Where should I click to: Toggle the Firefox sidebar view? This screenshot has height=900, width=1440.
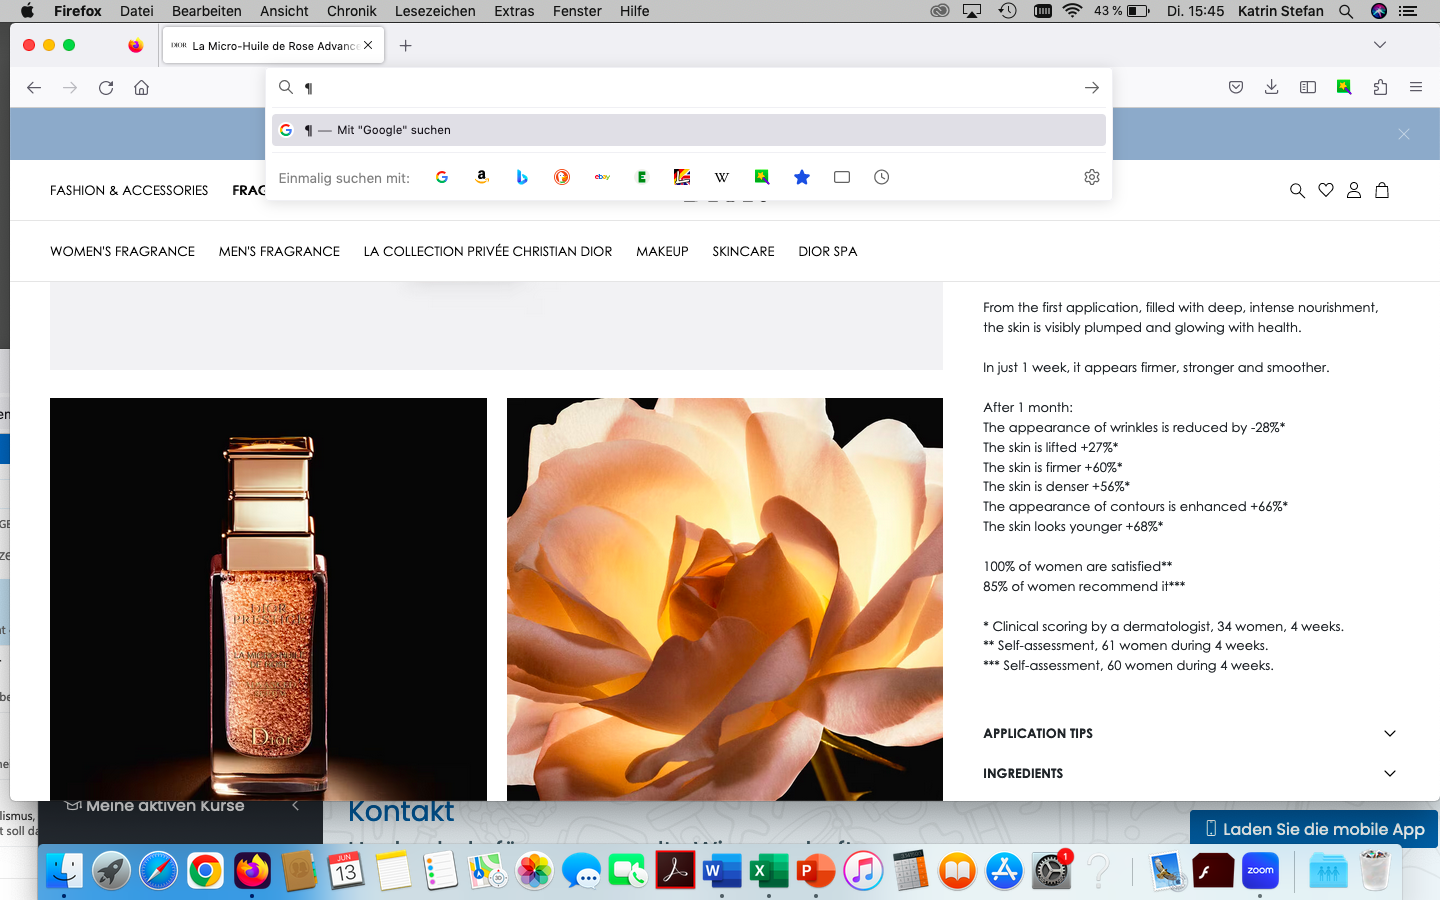tap(1308, 88)
